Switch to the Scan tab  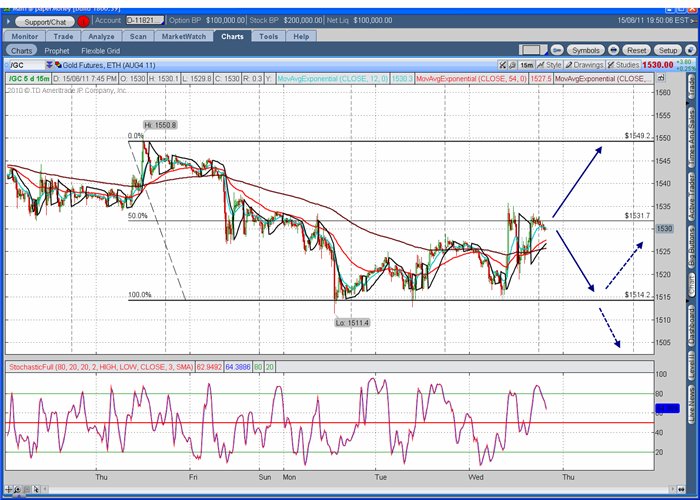click(x=138, y=36)
